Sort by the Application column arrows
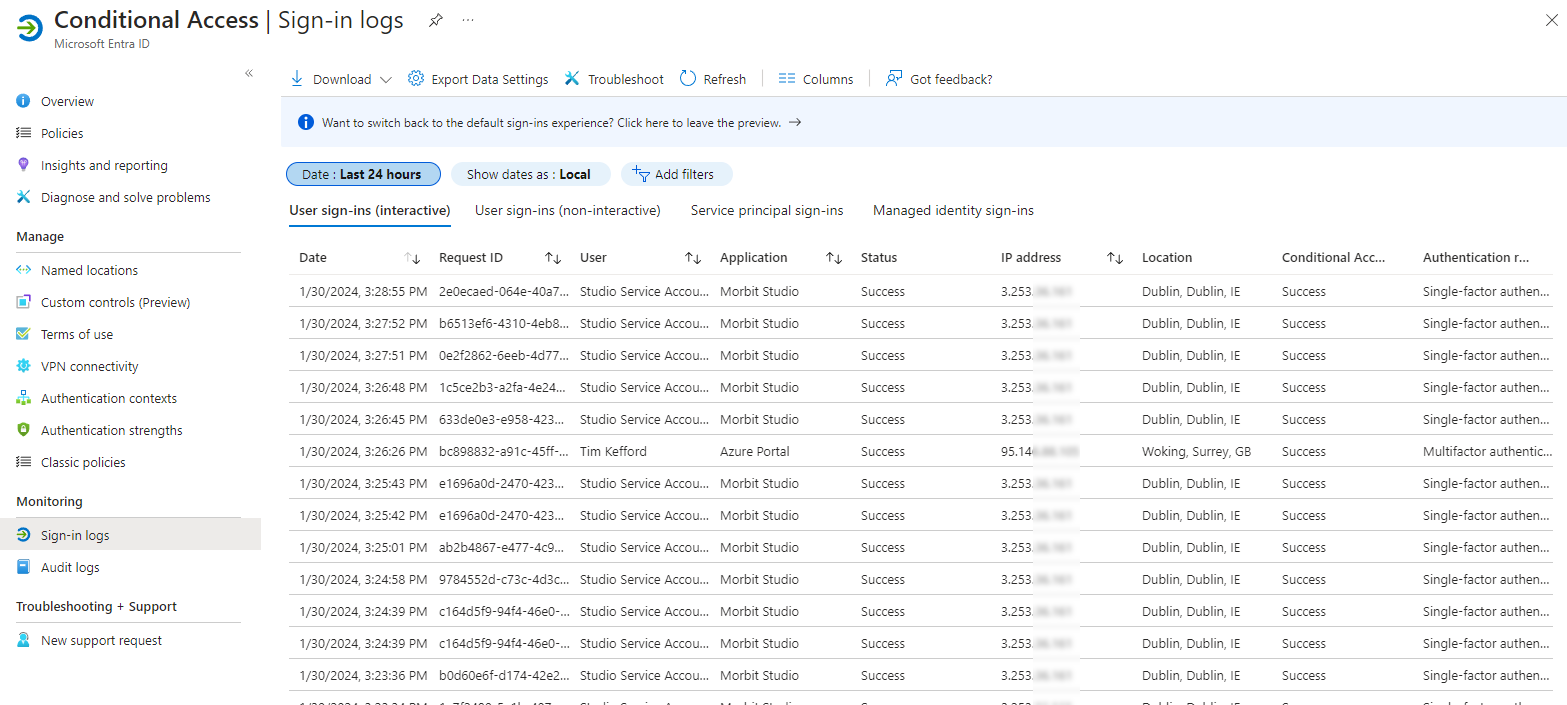 834,258
